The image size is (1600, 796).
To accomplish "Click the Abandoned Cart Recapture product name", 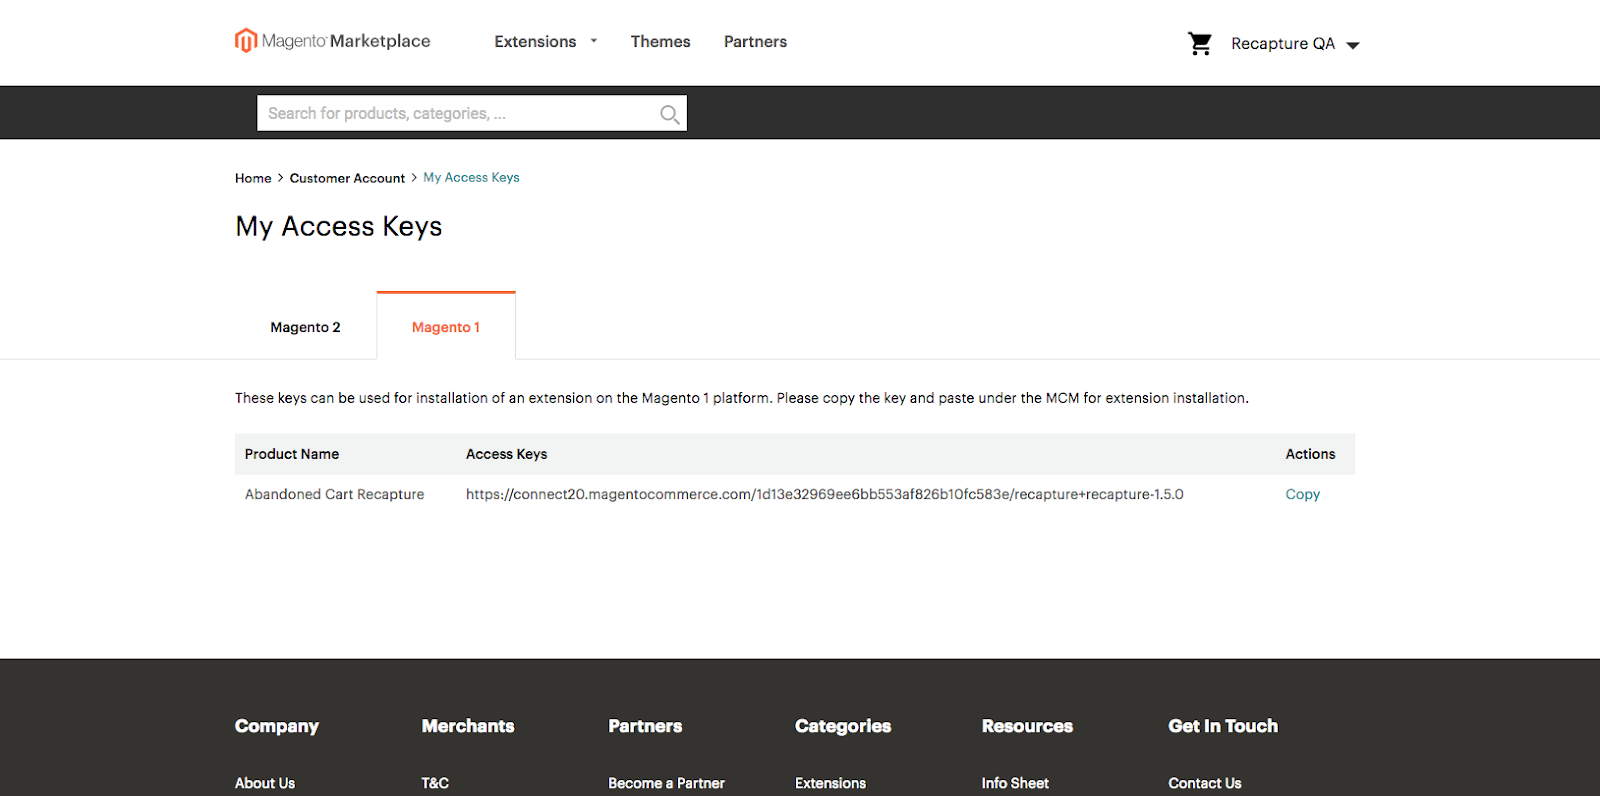I will coord(334,494).
